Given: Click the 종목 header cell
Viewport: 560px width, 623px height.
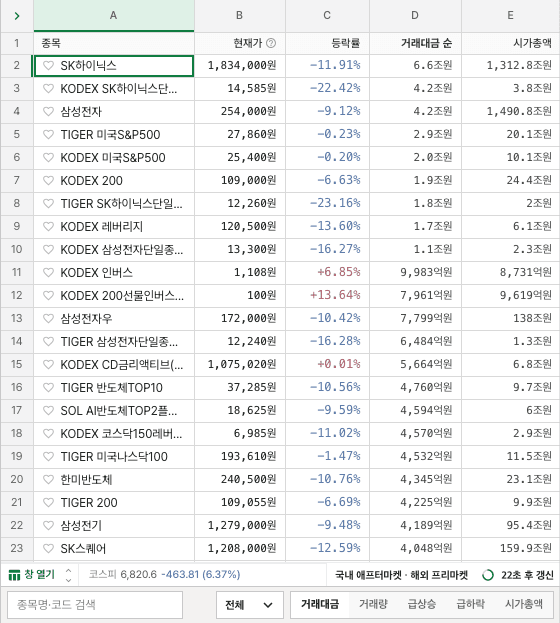Looking at the screenshot, I should pyautogui.click(x=114, y=43).
